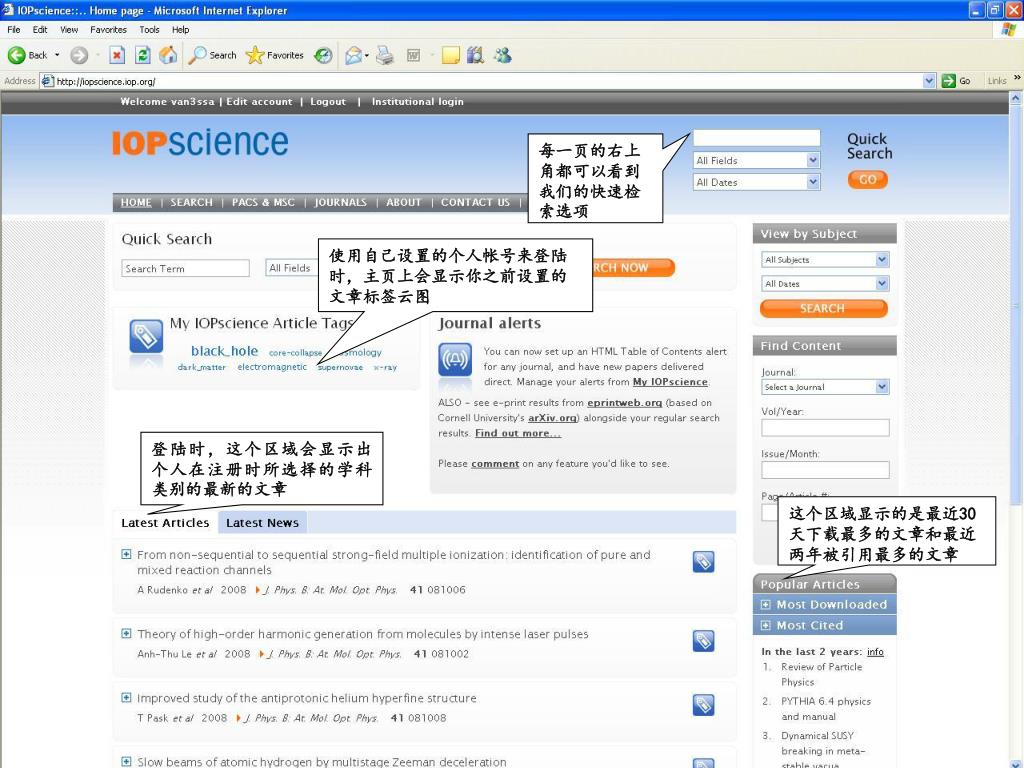Open the Edit menu
The image size is (1024, 768).
pos(40,29)
